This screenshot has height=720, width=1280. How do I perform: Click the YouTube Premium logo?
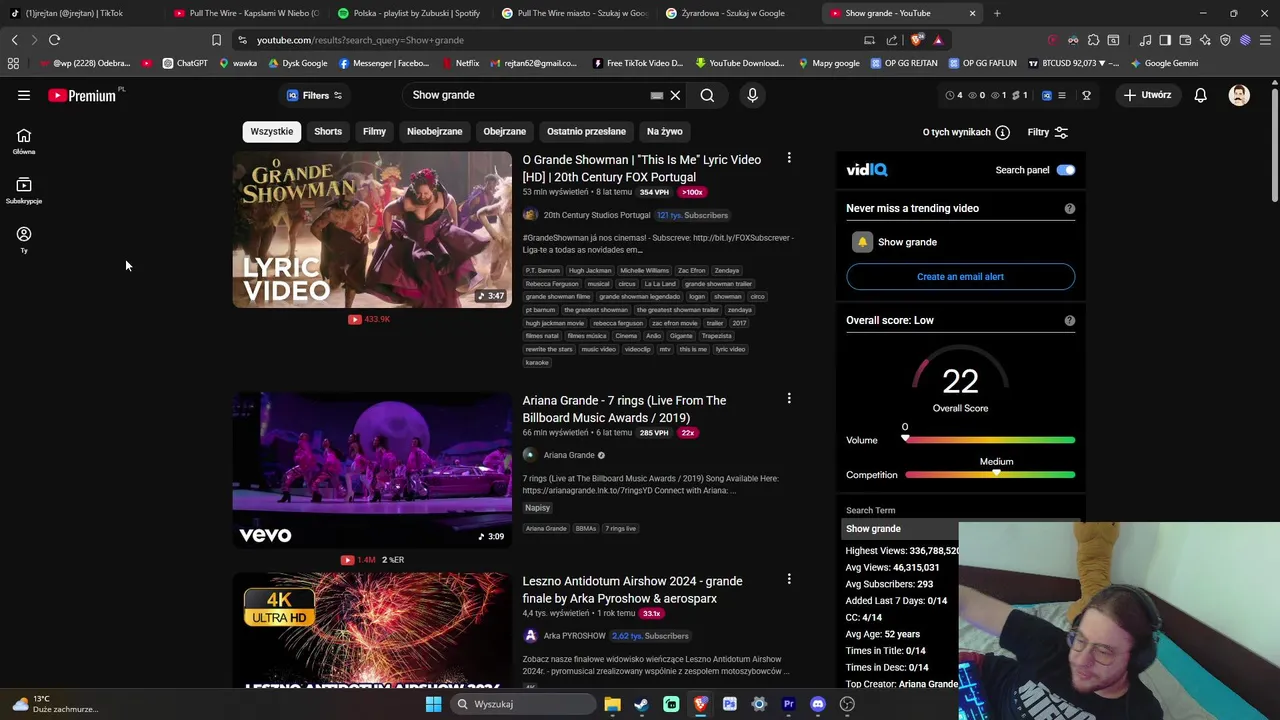(x=84, y=96)
